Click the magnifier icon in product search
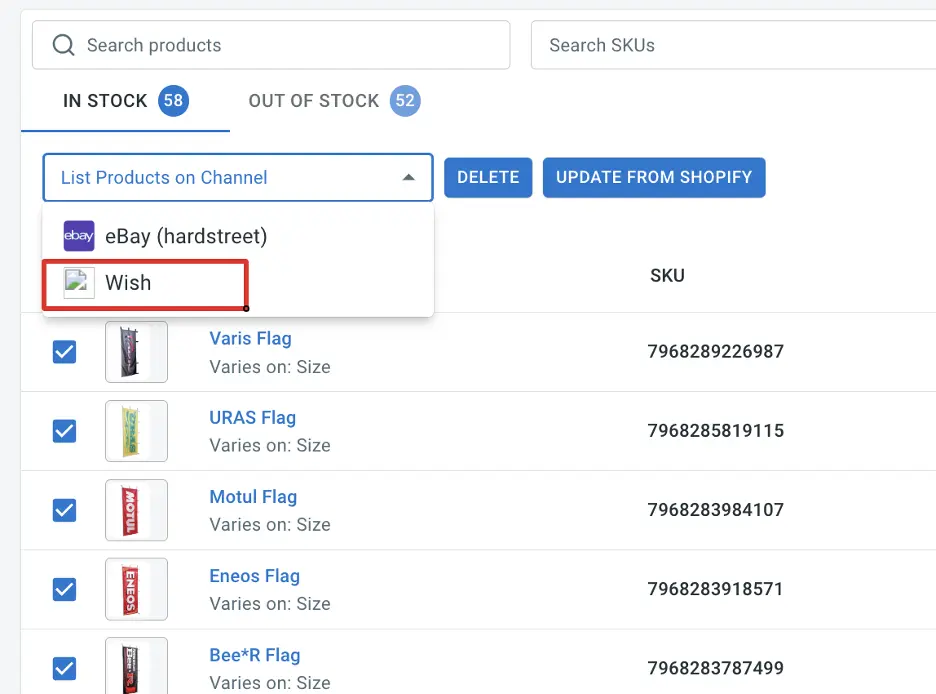Screen dimensions: 936x694 pos(63,45)
